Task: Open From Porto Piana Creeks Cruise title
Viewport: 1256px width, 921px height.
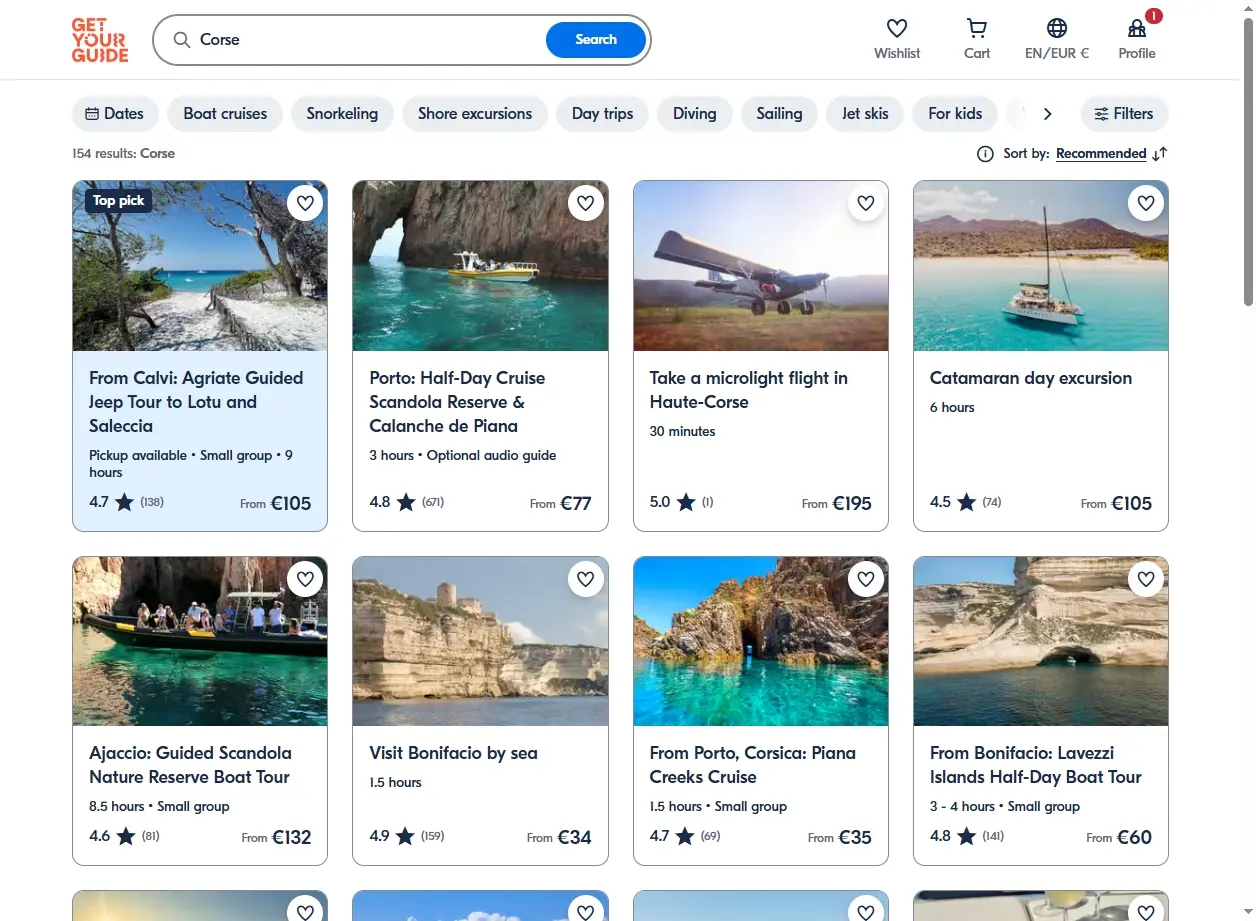Action: tap(753, 765)
